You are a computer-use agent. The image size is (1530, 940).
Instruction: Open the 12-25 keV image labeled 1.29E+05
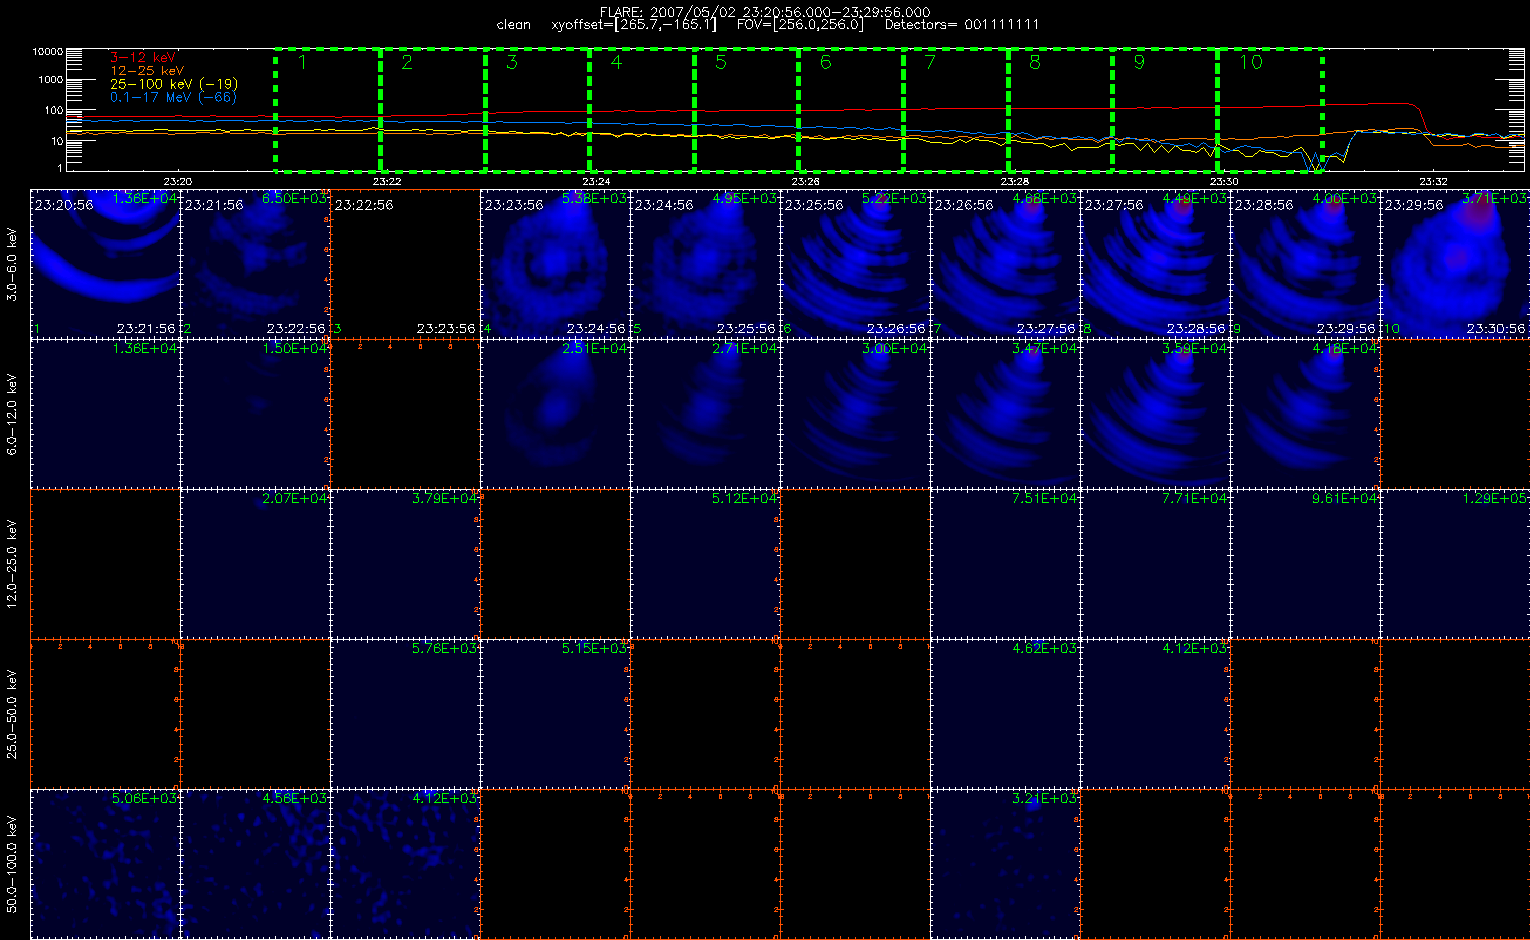pos(1455,563)
